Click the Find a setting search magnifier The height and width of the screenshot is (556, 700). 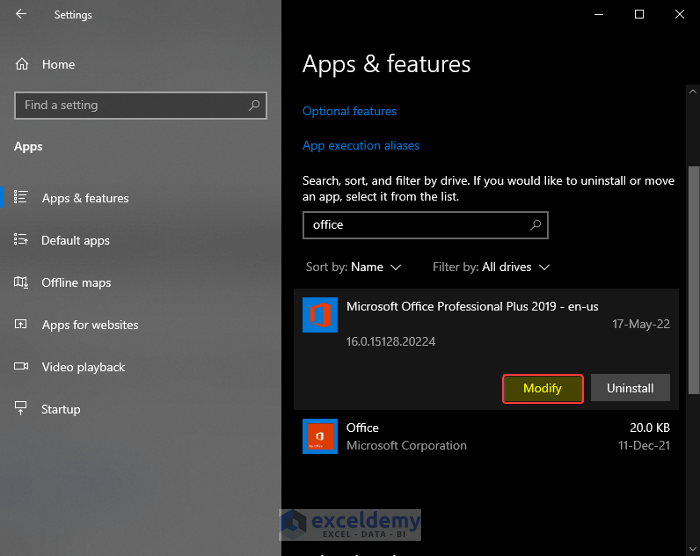[254, 105]
